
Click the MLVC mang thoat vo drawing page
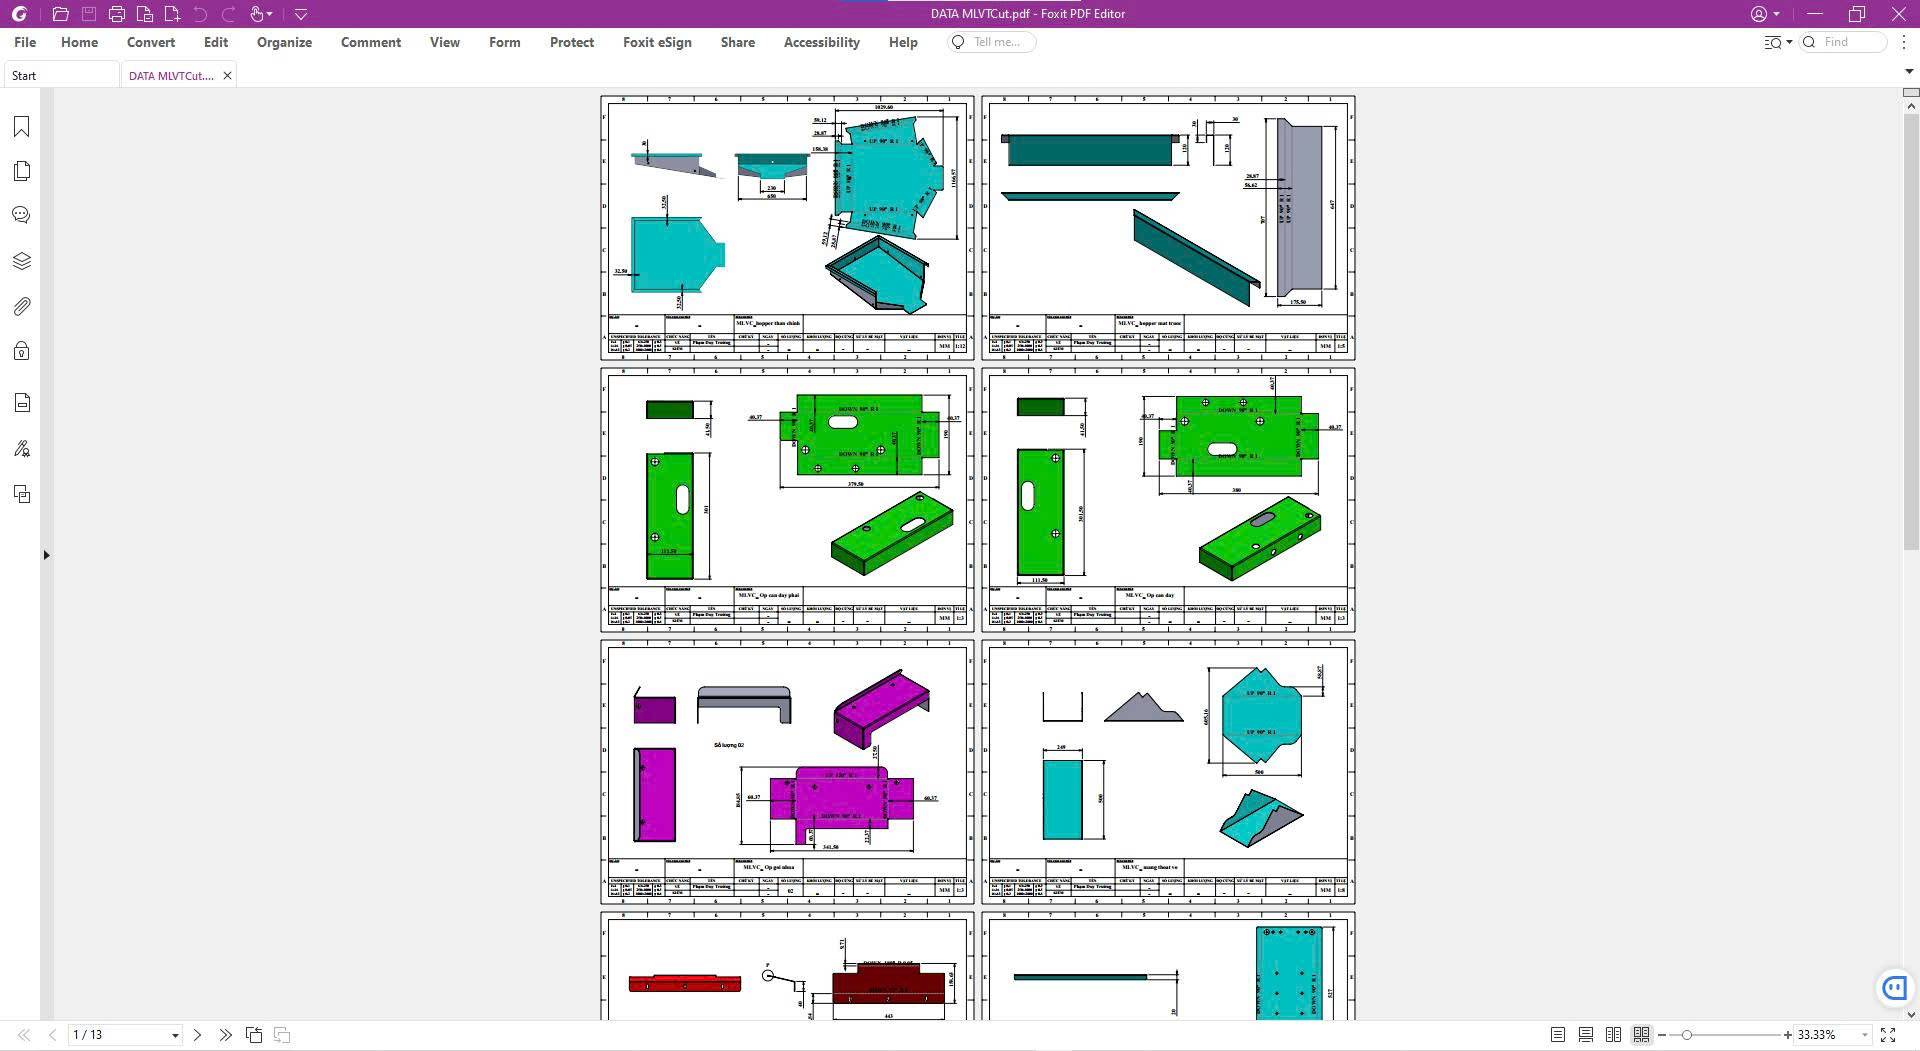coord(1168,772)
